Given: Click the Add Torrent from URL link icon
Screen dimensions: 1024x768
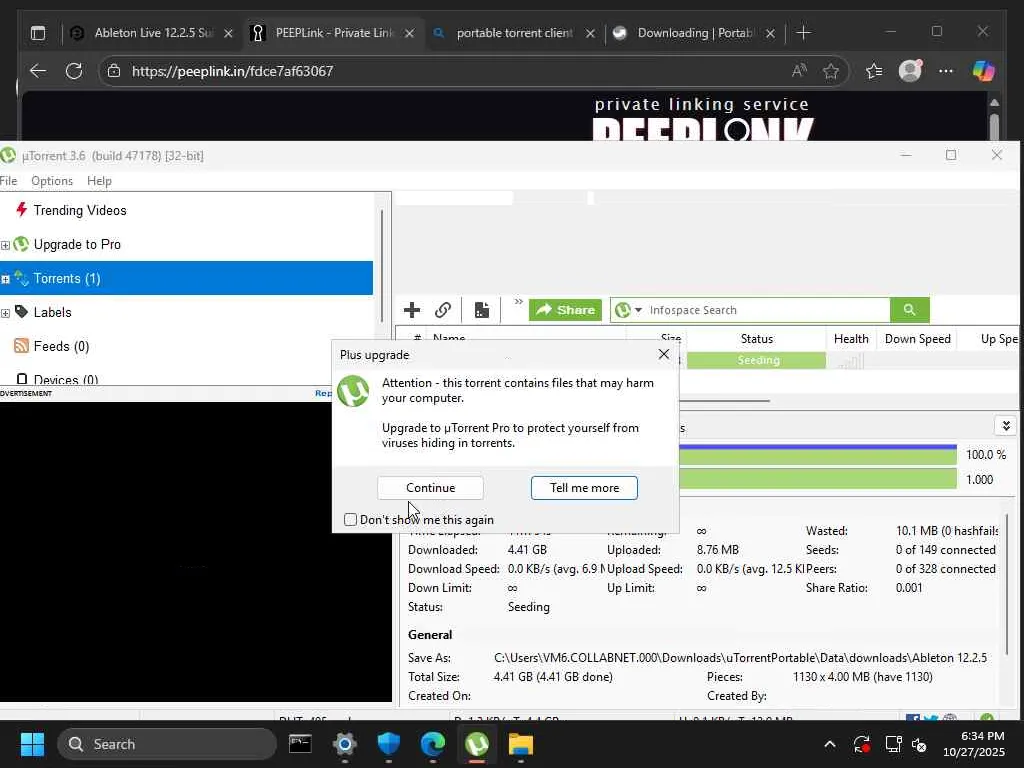Looking at the screenshot, I should 443,310.
